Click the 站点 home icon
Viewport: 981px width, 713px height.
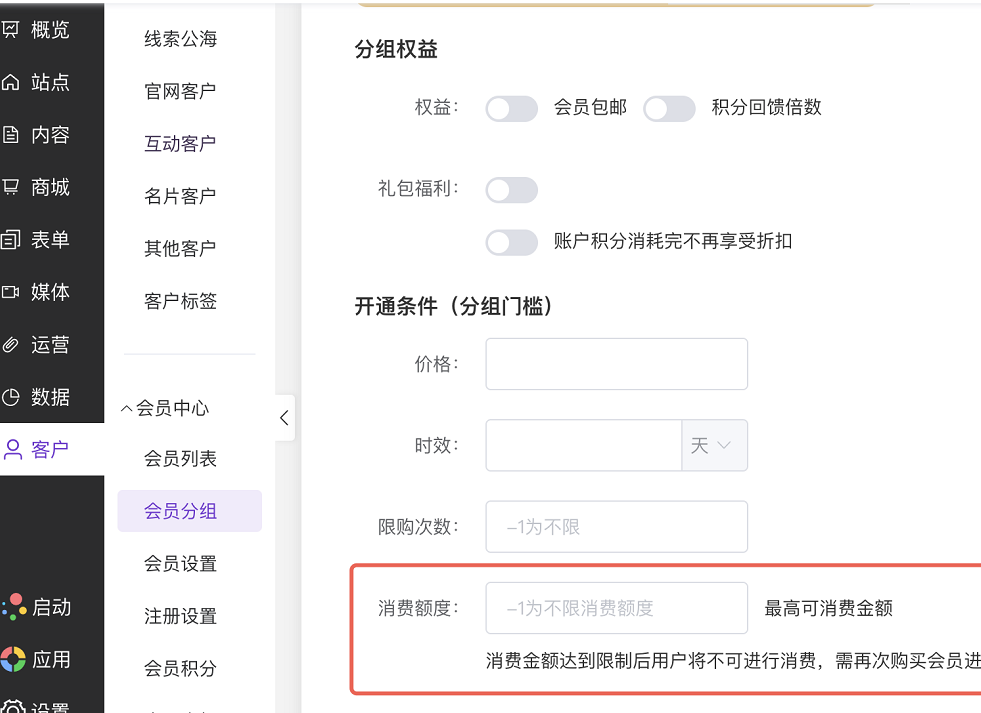[x=10, y=82]
